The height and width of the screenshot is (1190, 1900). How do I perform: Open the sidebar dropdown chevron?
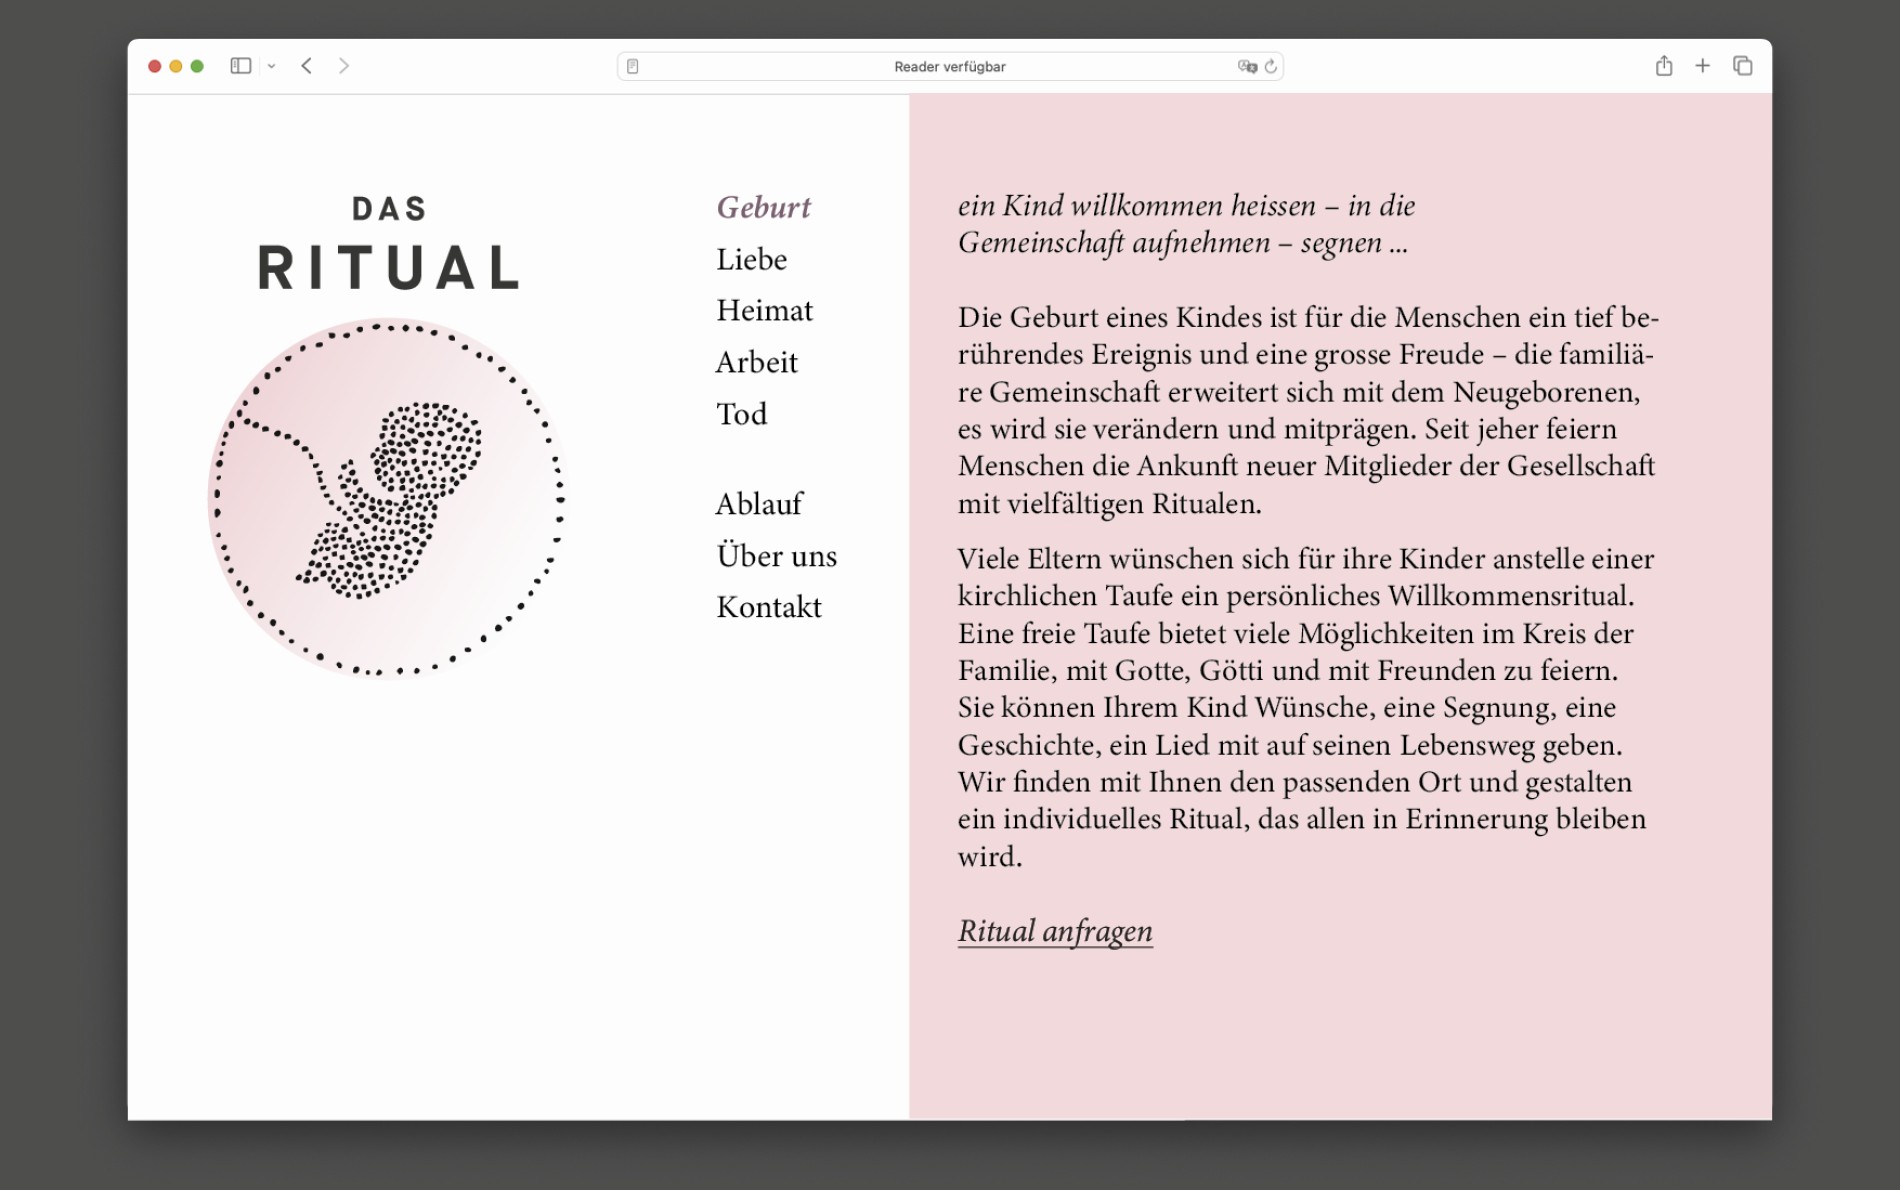271,66
